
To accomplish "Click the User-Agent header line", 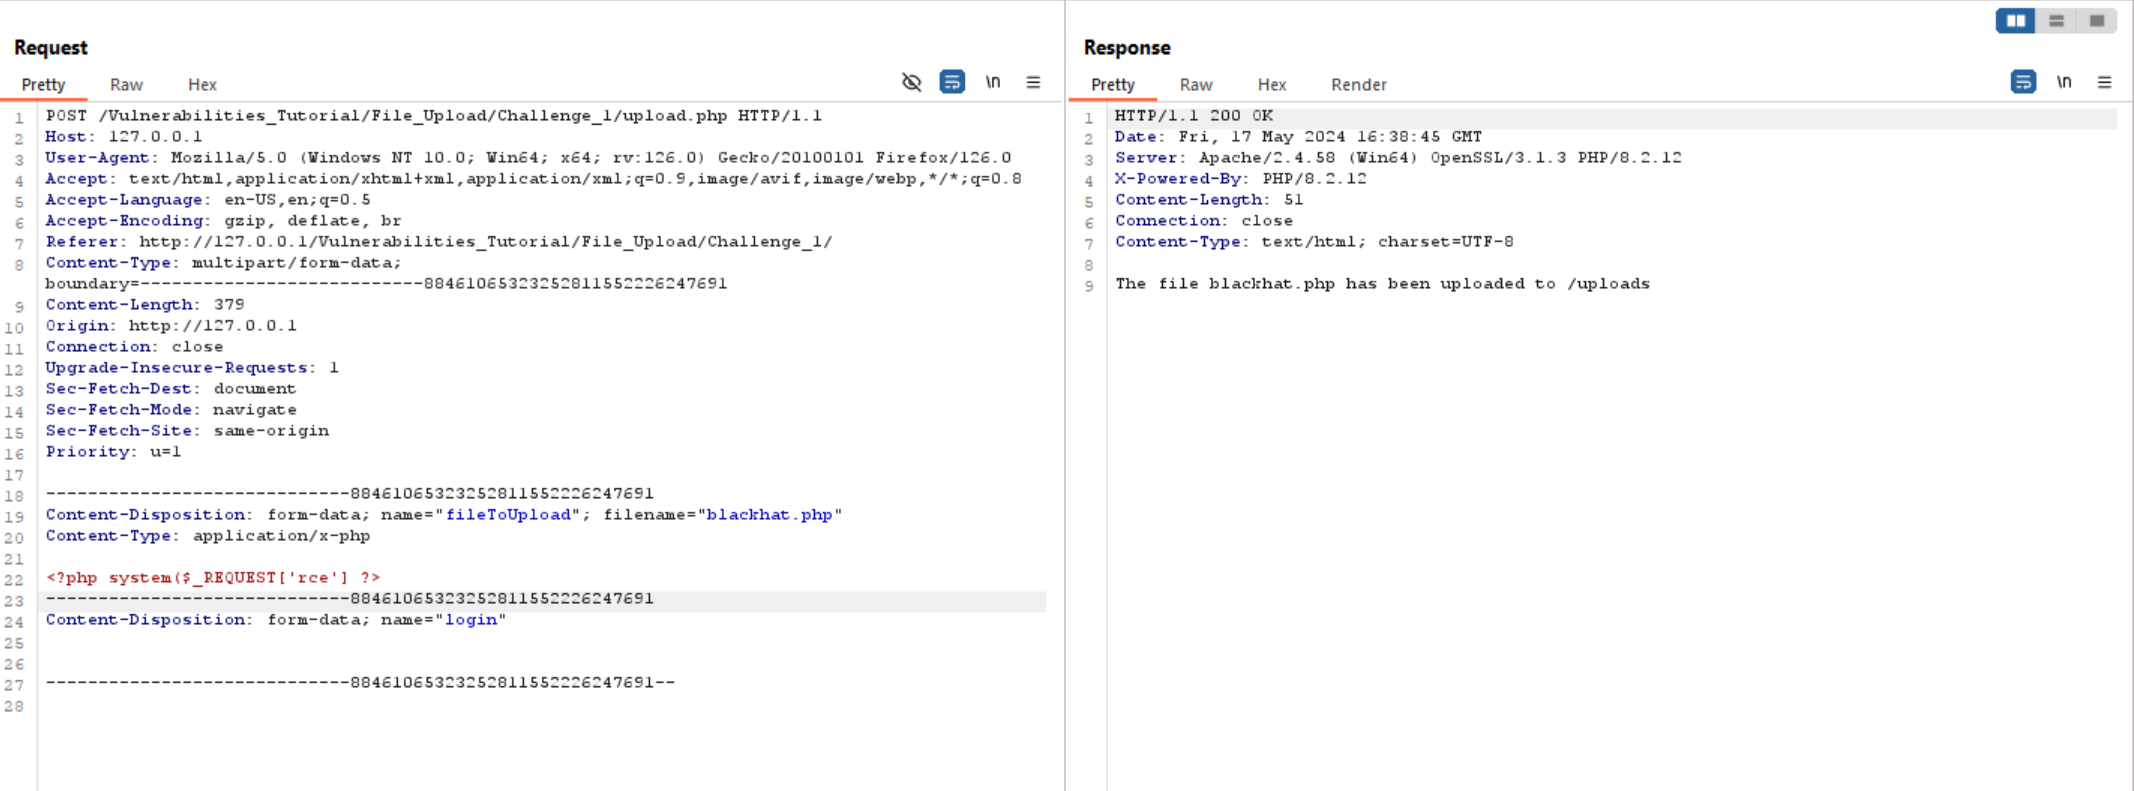I will 528,158.
